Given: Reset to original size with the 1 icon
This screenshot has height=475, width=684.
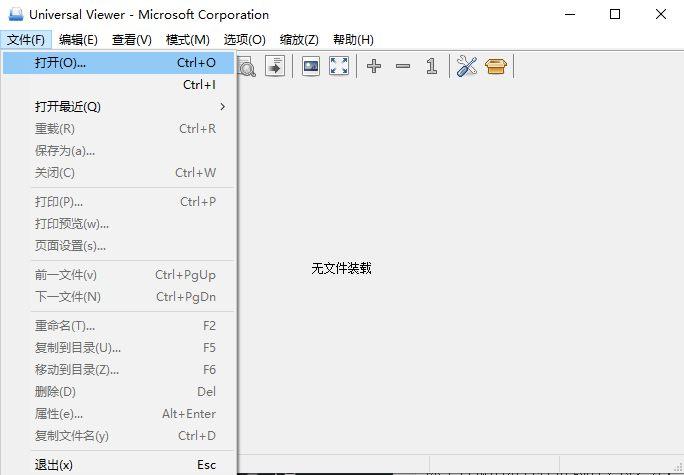Looking at the screenshot, I should 431,66.
